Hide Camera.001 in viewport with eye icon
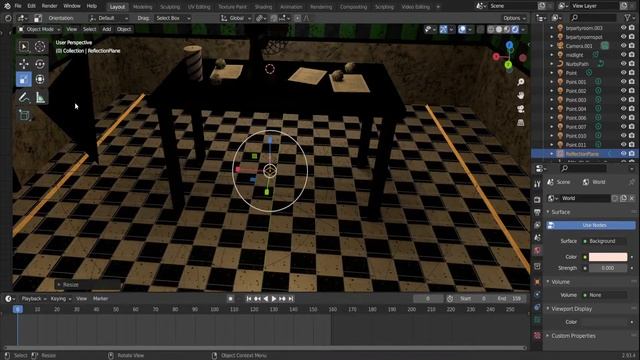 pos(623,46)
